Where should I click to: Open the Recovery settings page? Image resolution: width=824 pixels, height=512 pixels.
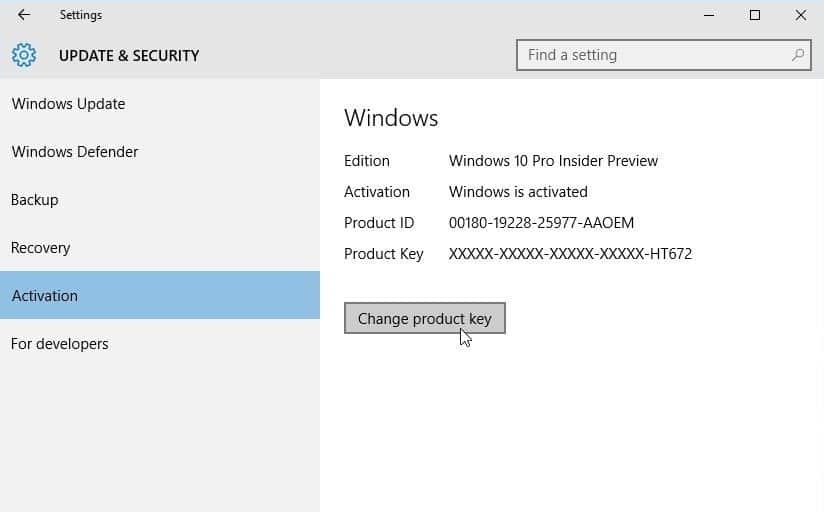pos(41,248)
